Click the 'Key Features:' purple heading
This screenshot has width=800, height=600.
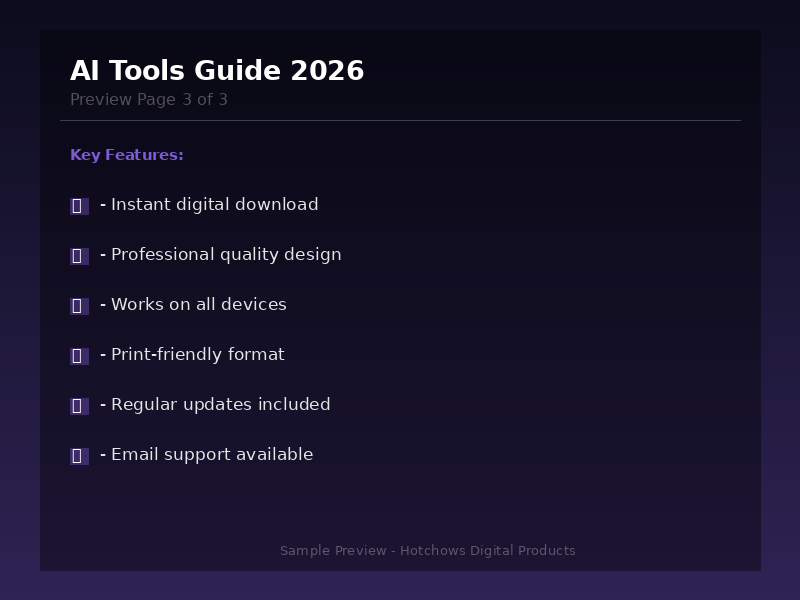127,155
